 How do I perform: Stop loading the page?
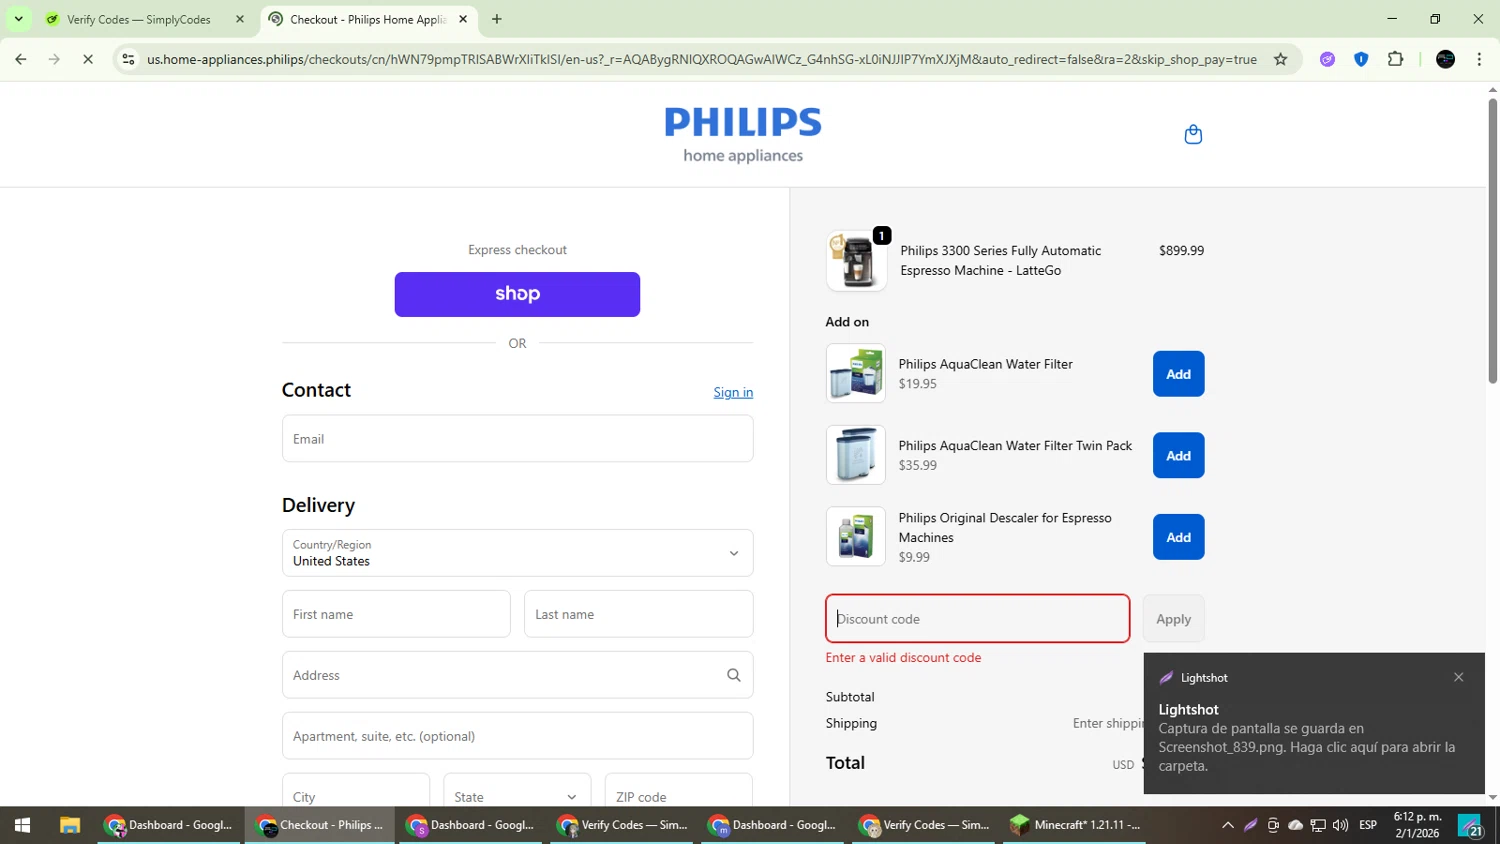coord(88,59)
